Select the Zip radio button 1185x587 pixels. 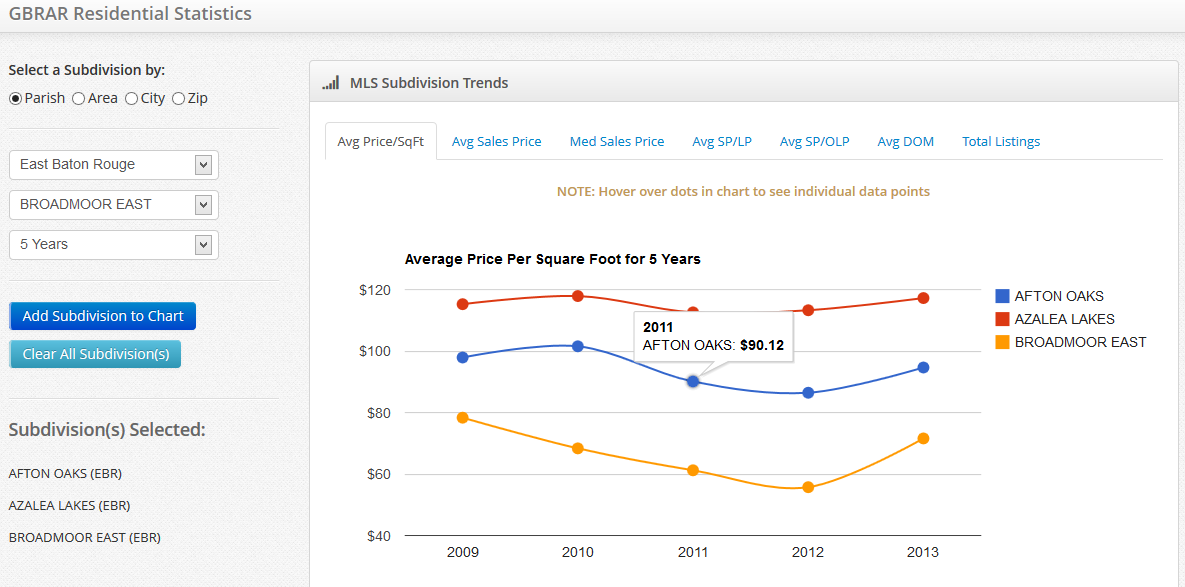[x=179, y=99]
